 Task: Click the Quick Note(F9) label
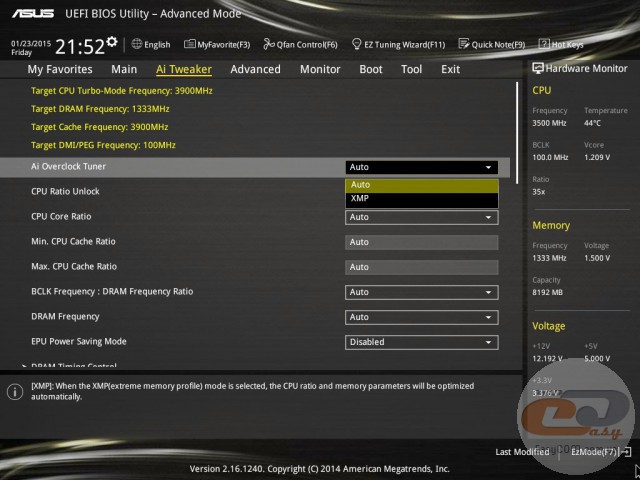[x=498, y=44]
